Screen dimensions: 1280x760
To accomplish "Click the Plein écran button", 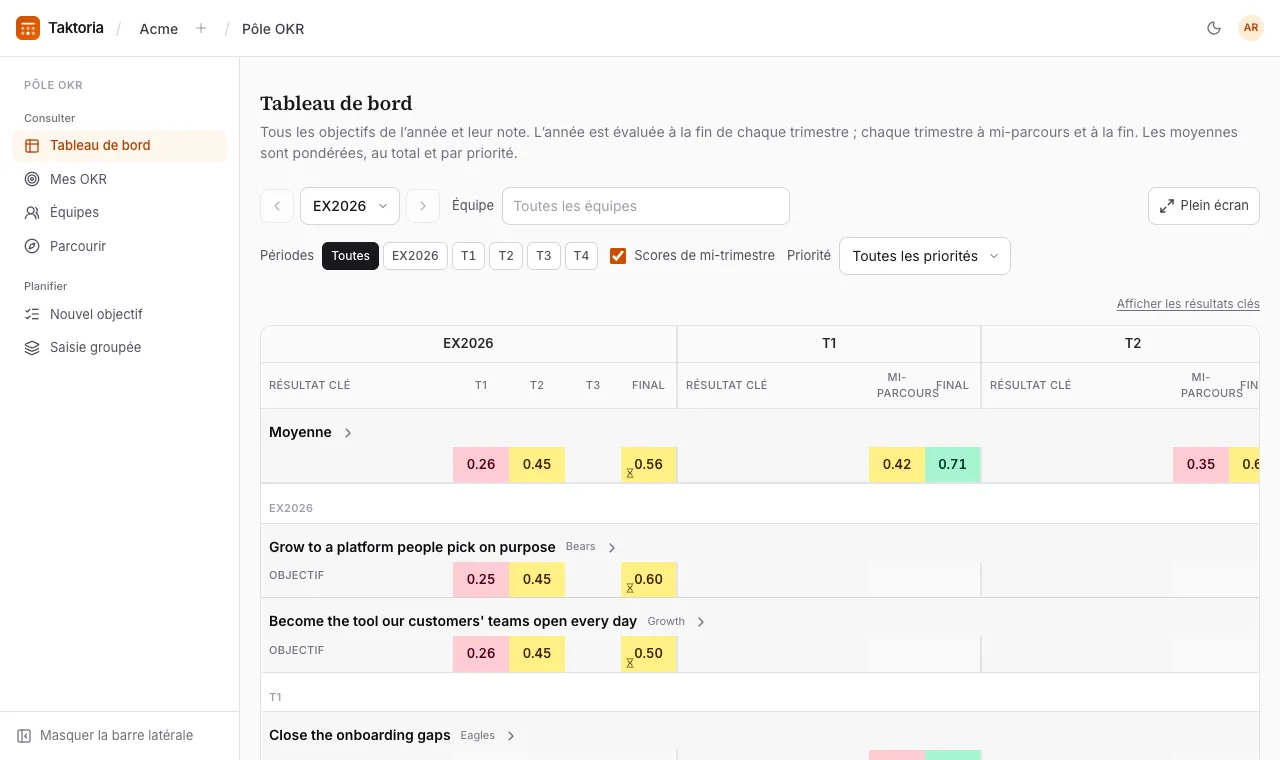I will click(x=1204, y=206).
